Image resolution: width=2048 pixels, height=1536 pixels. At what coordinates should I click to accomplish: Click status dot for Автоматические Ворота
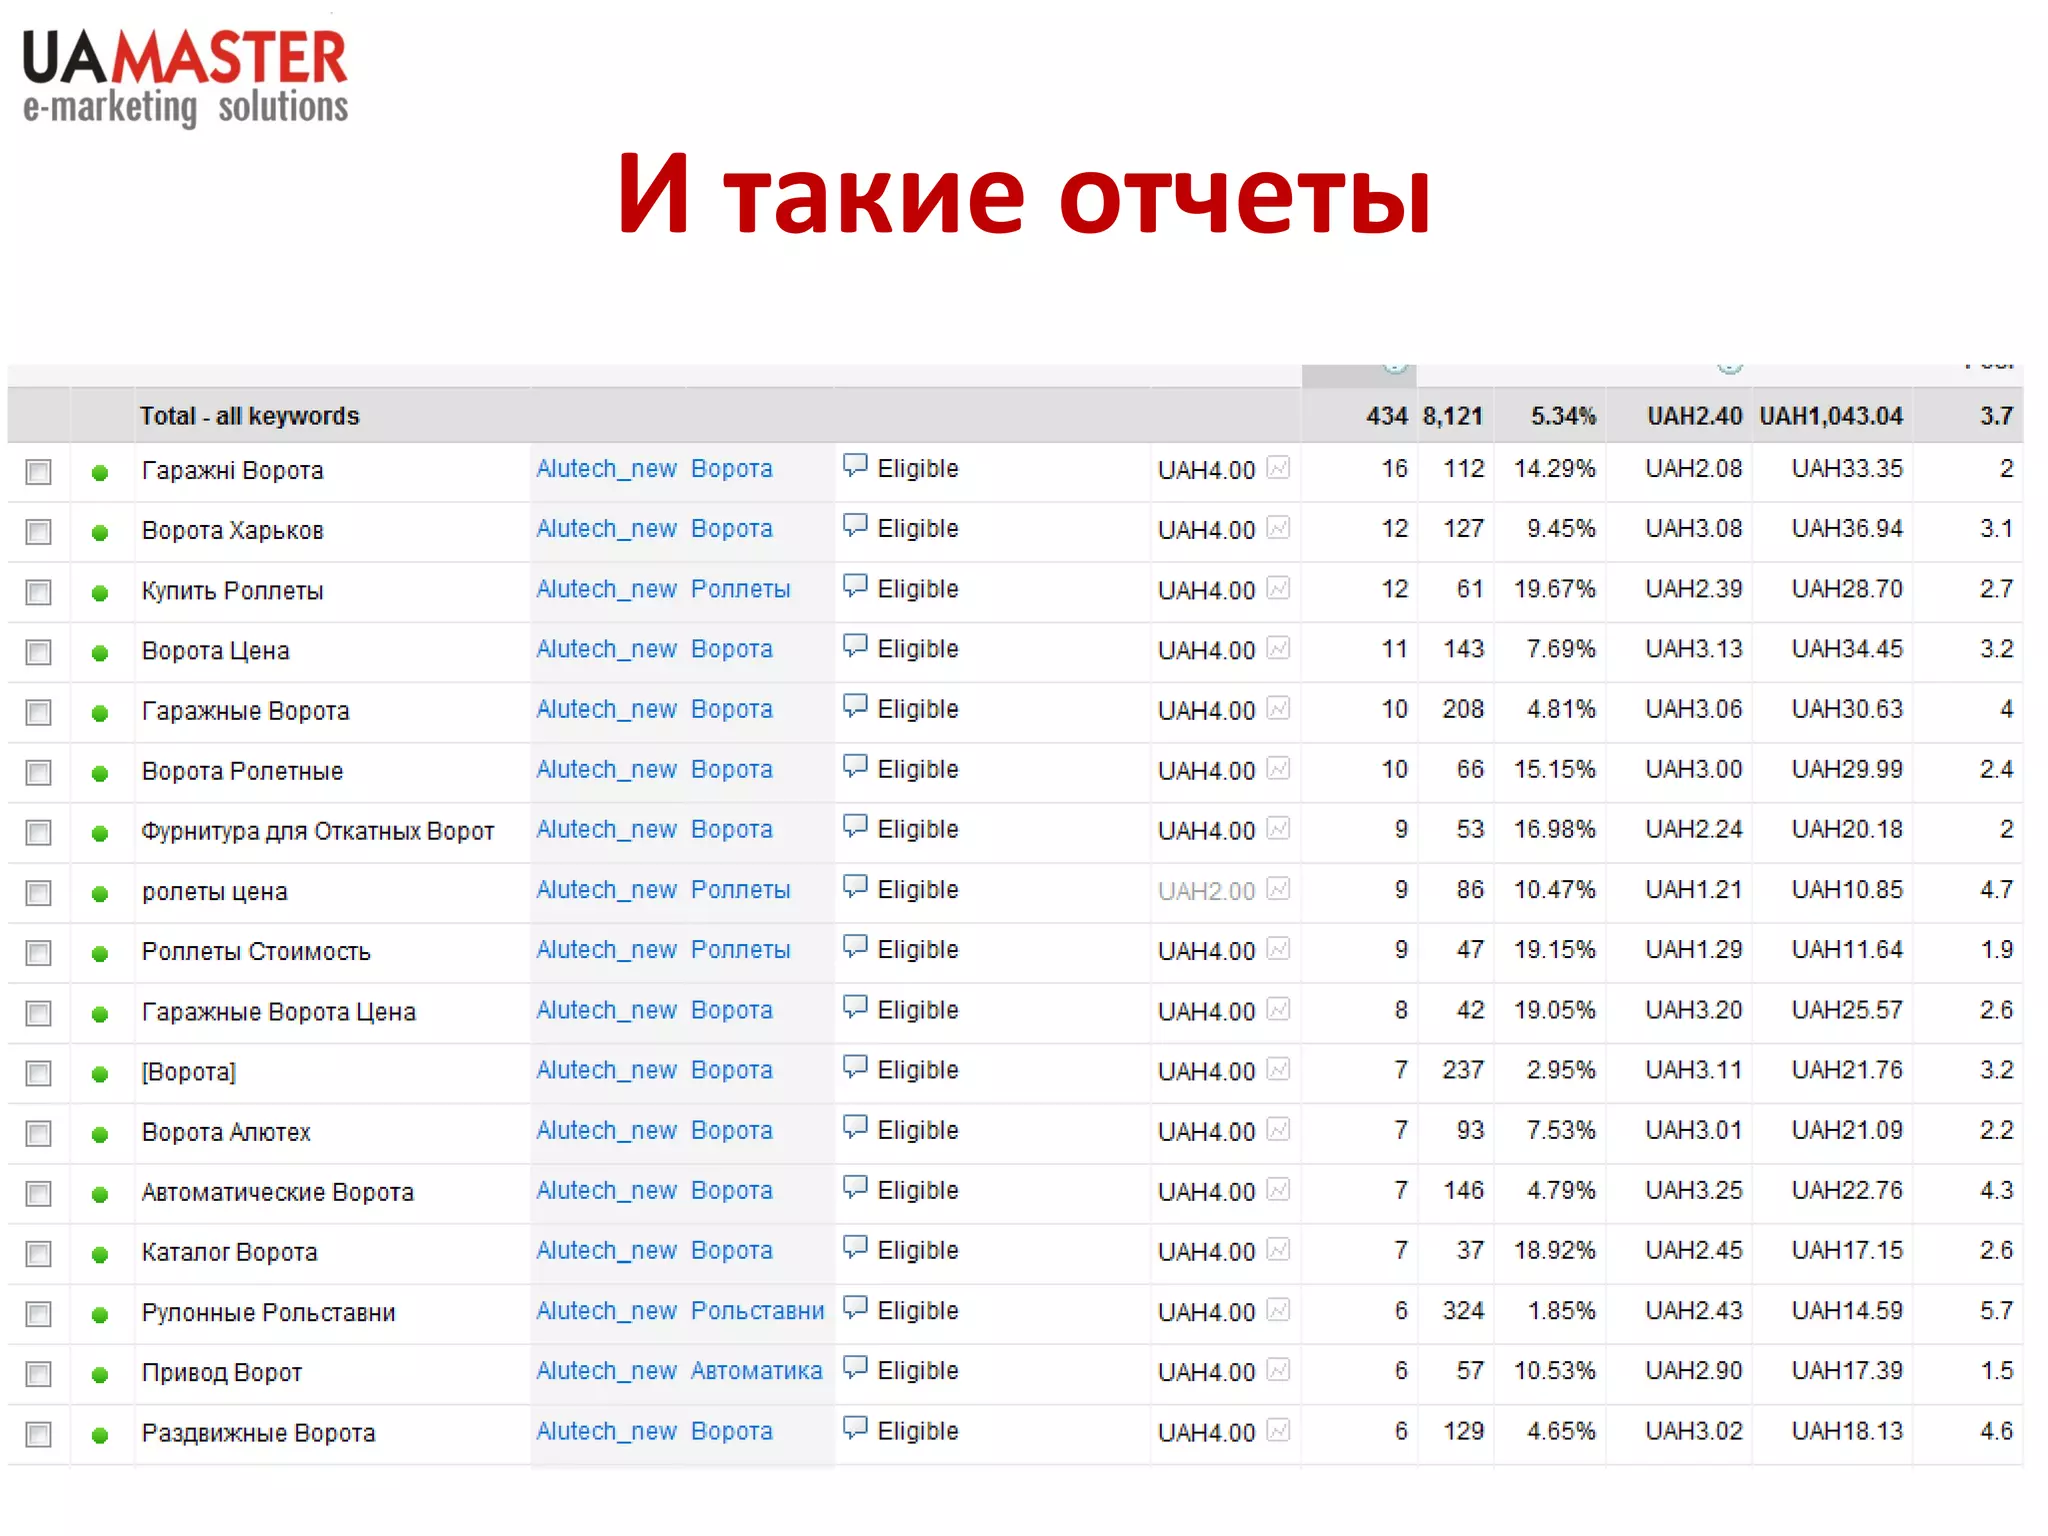100,1194
